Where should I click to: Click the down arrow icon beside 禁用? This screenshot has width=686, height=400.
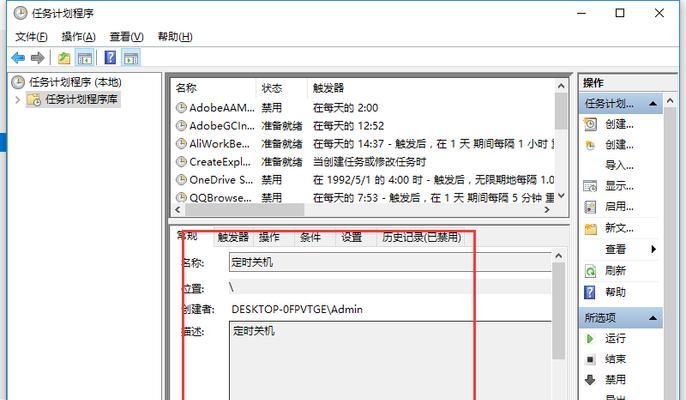(590, 380)
